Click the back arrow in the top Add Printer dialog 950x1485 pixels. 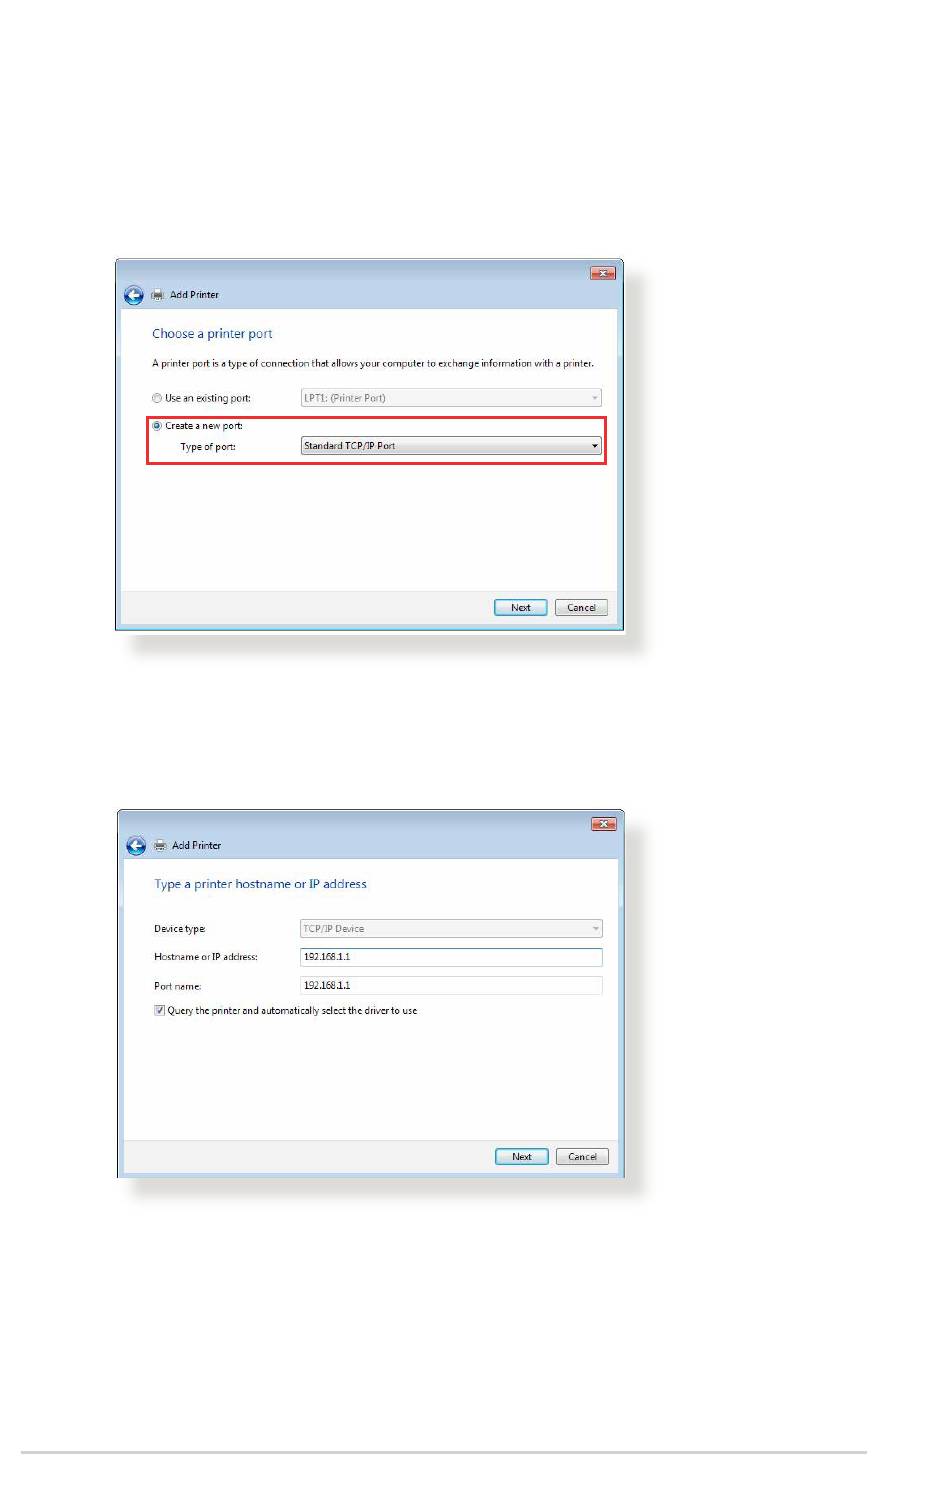click(x=134, y=295)
